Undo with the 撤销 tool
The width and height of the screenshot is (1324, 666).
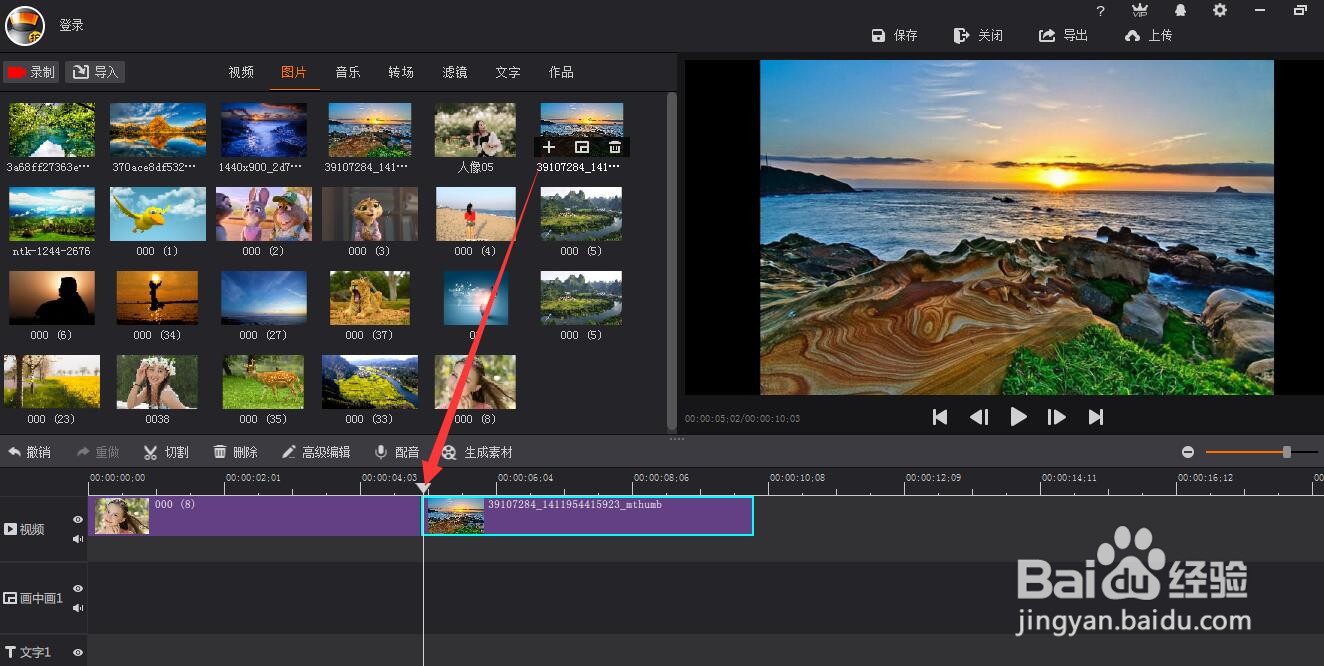pos(29,452)
